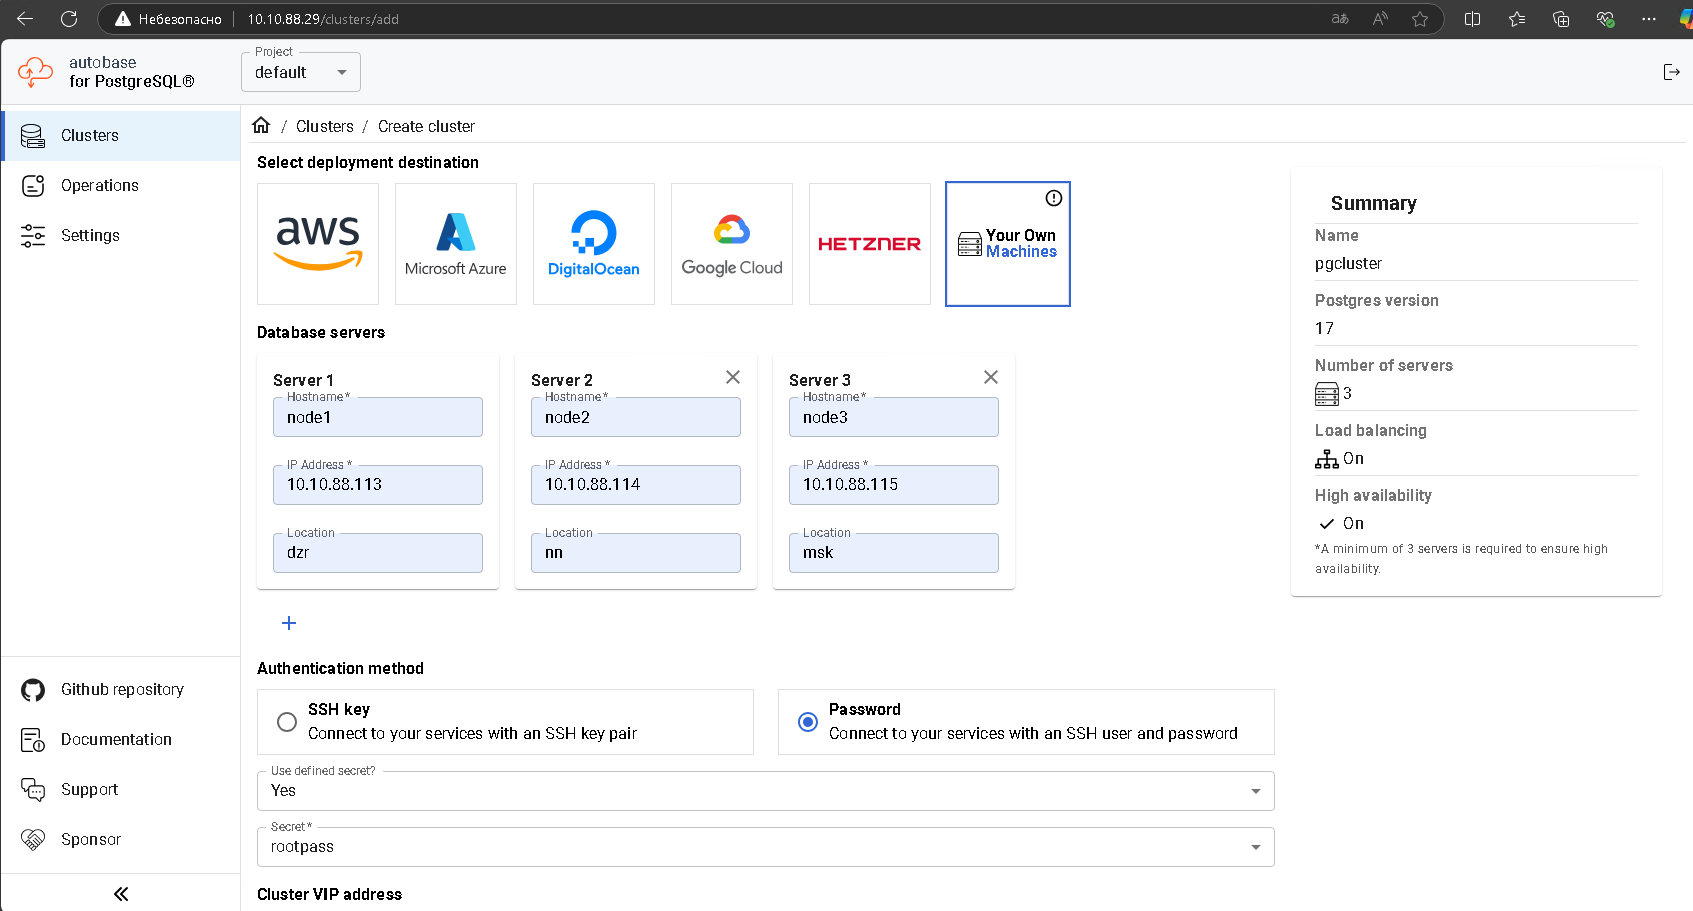Screen dimensions: 1693x911
Task: Click the Clusters breadcrumb link
Action: (x=324, y=126)
